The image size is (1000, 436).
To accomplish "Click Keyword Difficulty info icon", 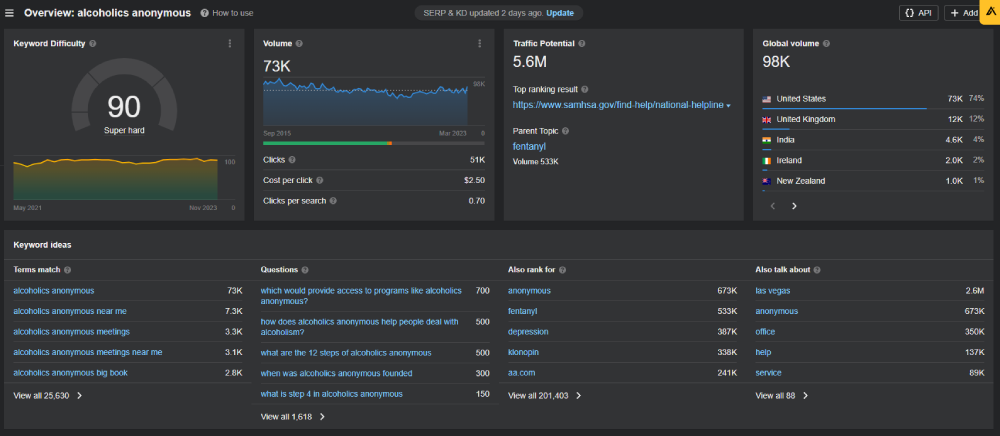I will [93, 43].
